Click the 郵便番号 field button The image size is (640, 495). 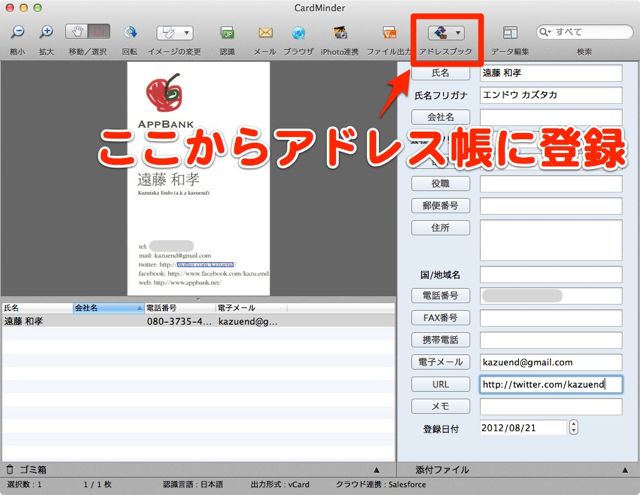tap(440, 206)
